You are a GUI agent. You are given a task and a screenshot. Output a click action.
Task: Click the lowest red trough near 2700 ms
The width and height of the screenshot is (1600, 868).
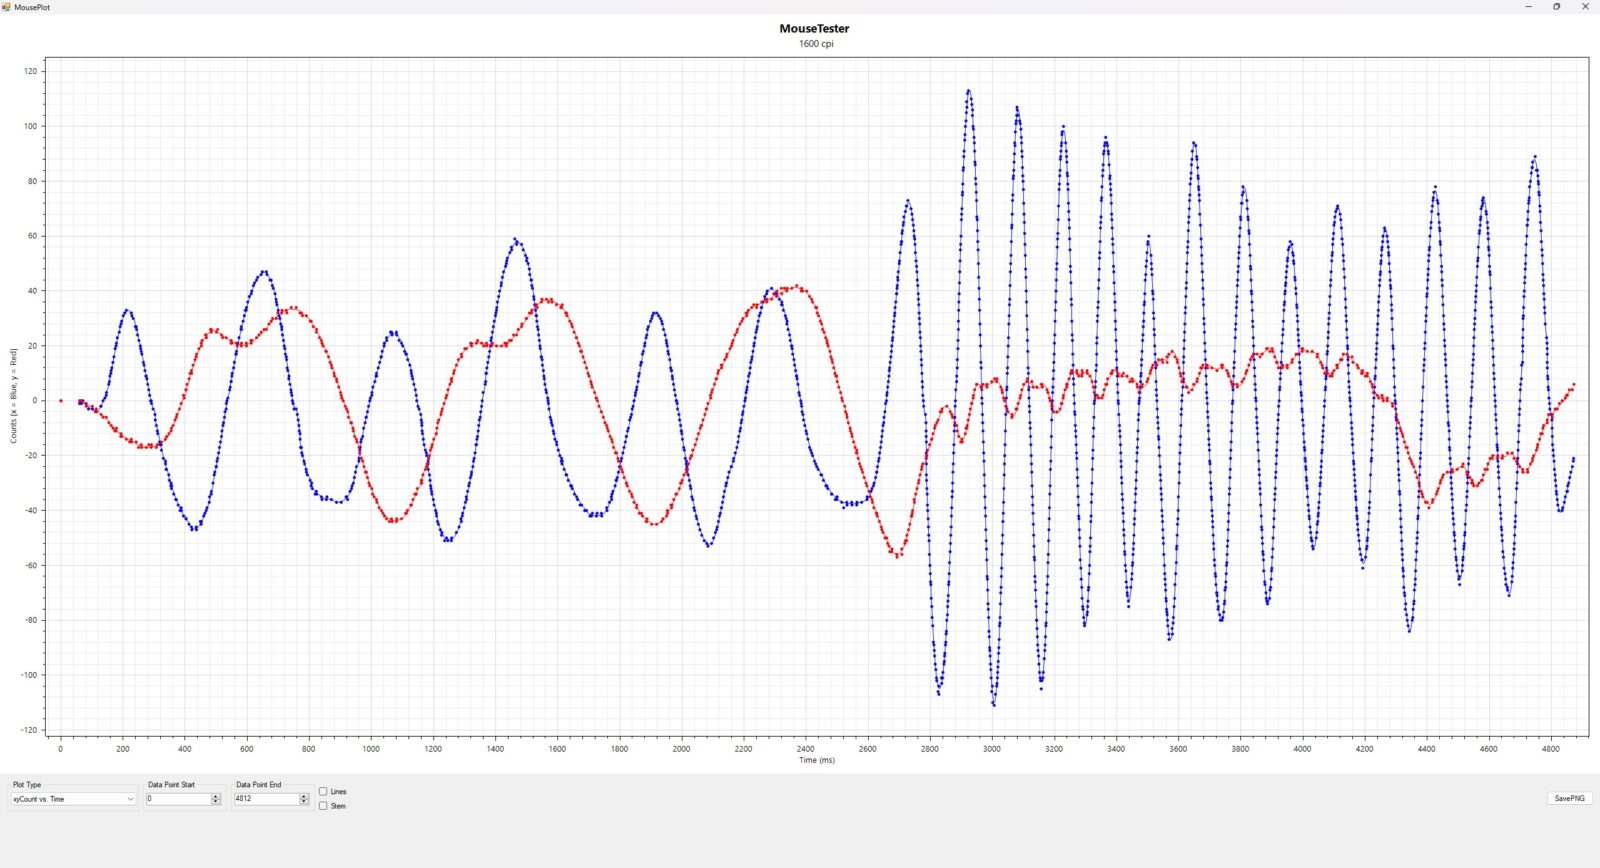click(898, 556)
